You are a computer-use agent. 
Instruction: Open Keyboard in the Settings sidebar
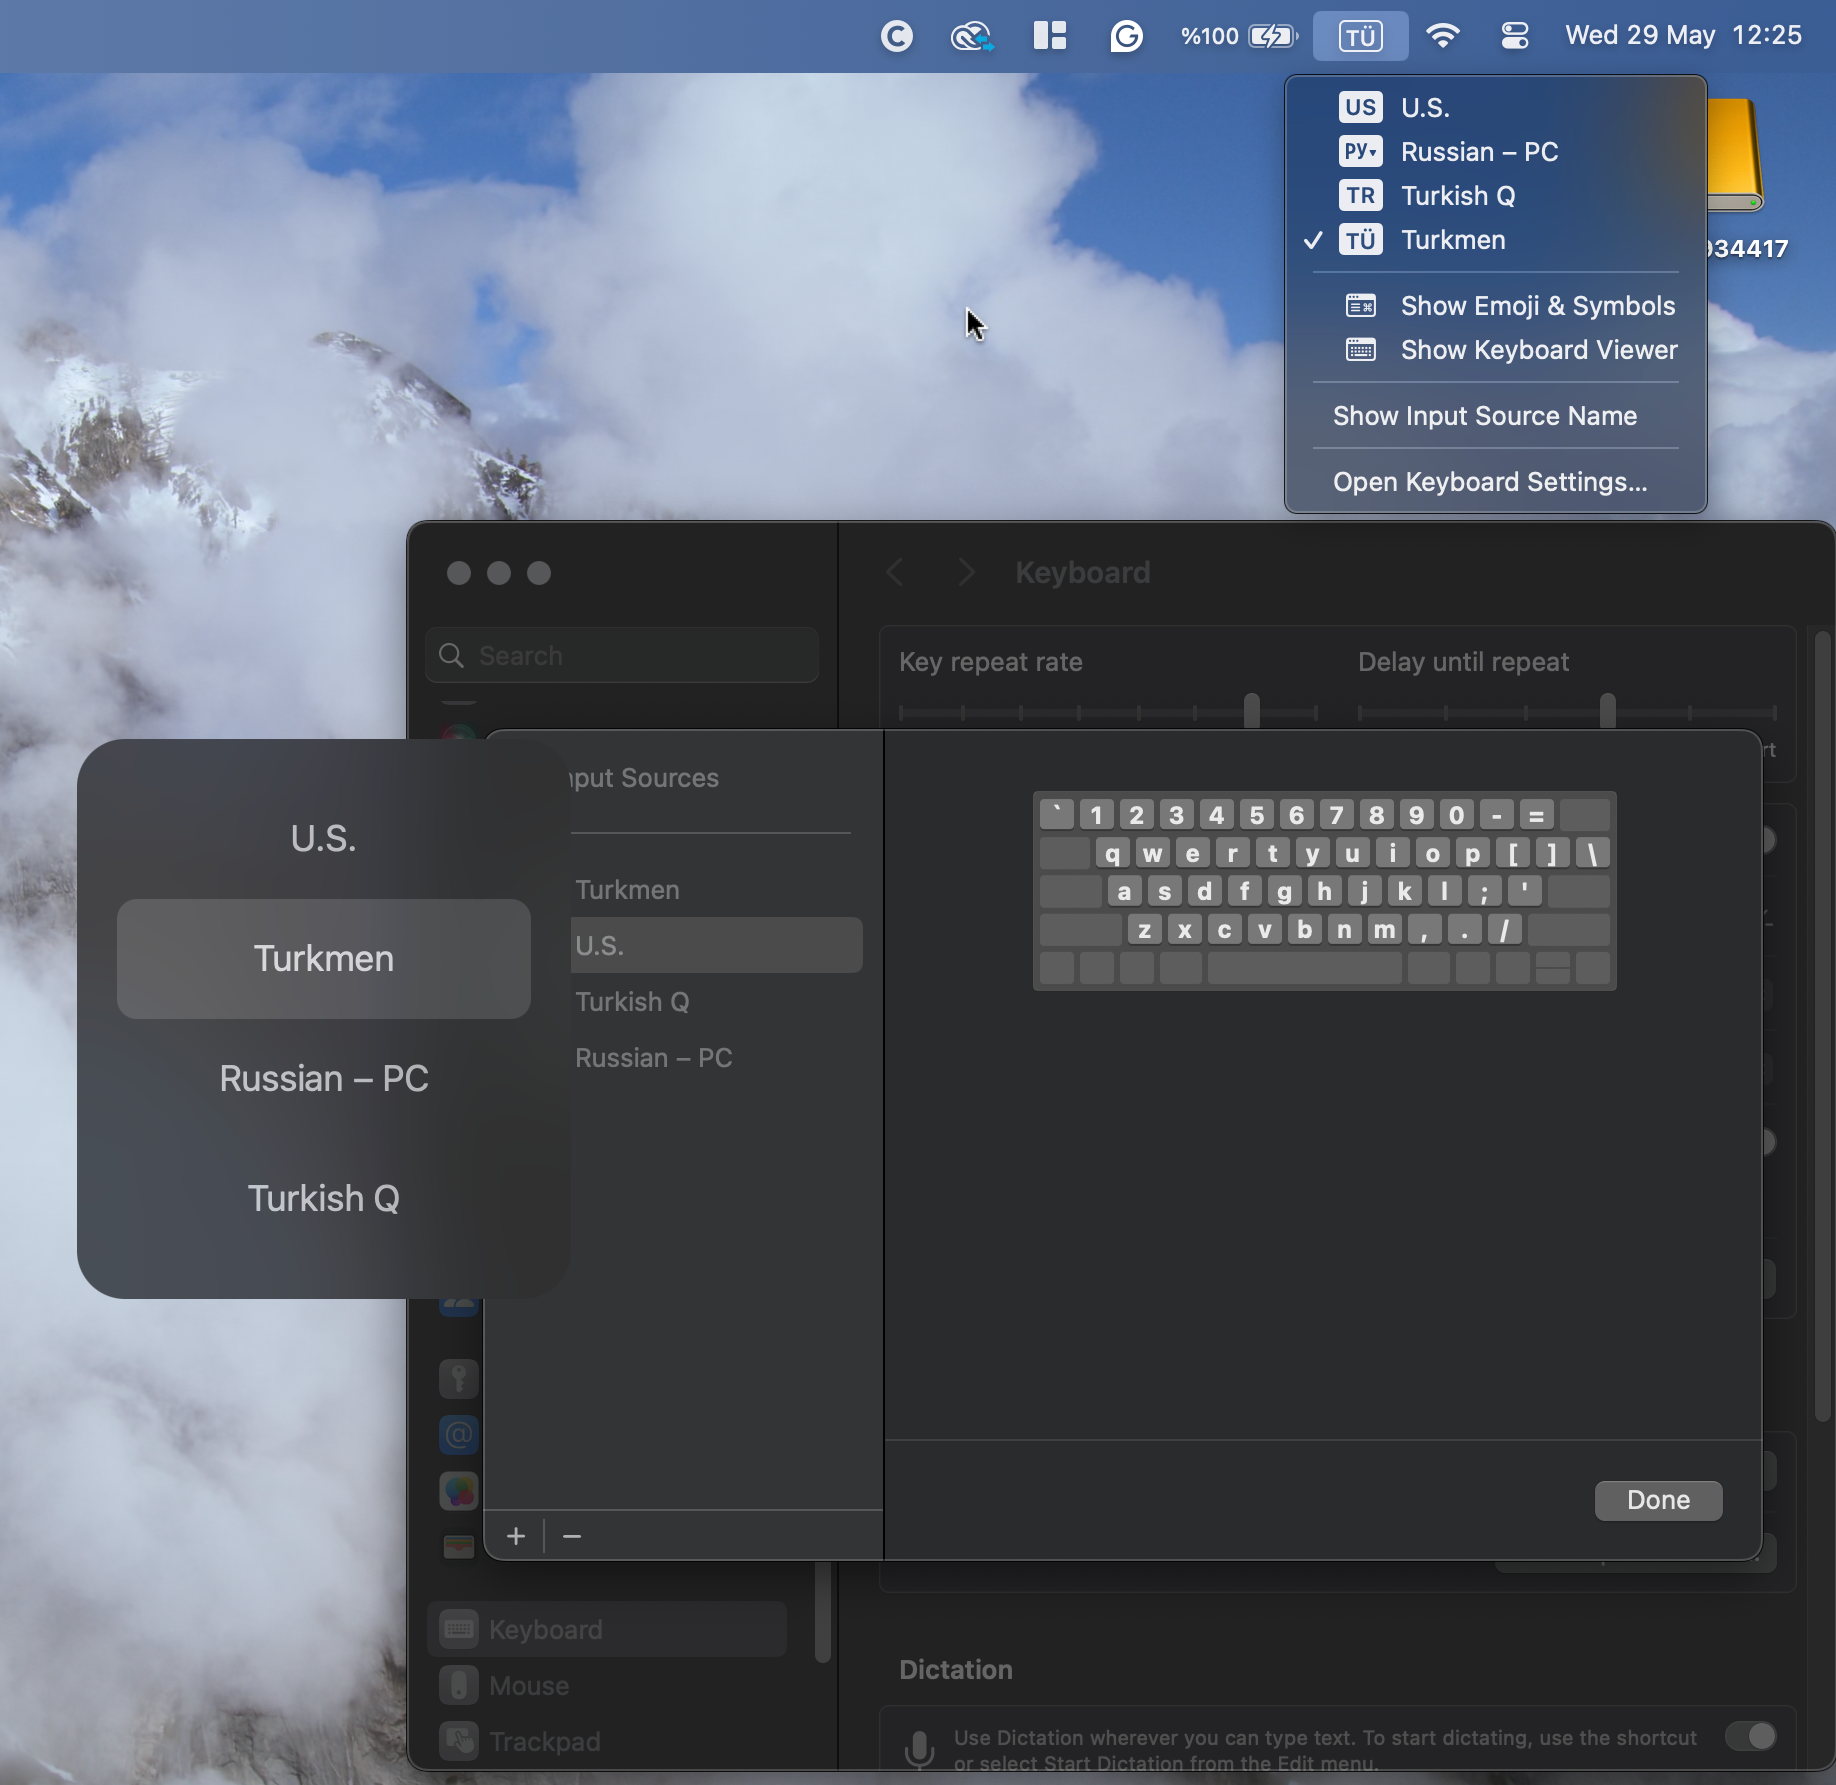608,1630
